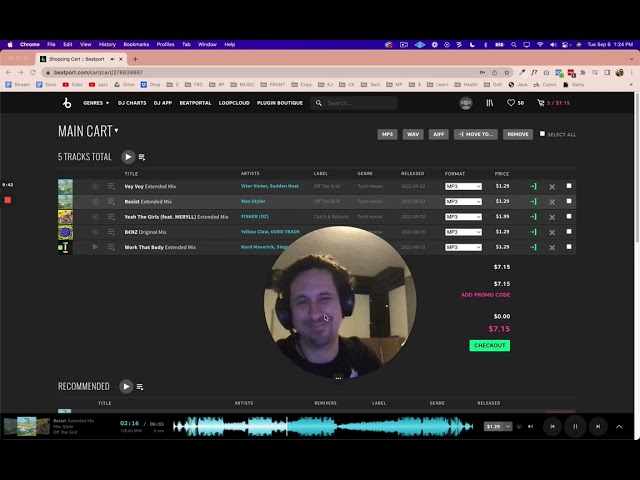
Task: Skip to previous track in player
Action: (552, 427)
